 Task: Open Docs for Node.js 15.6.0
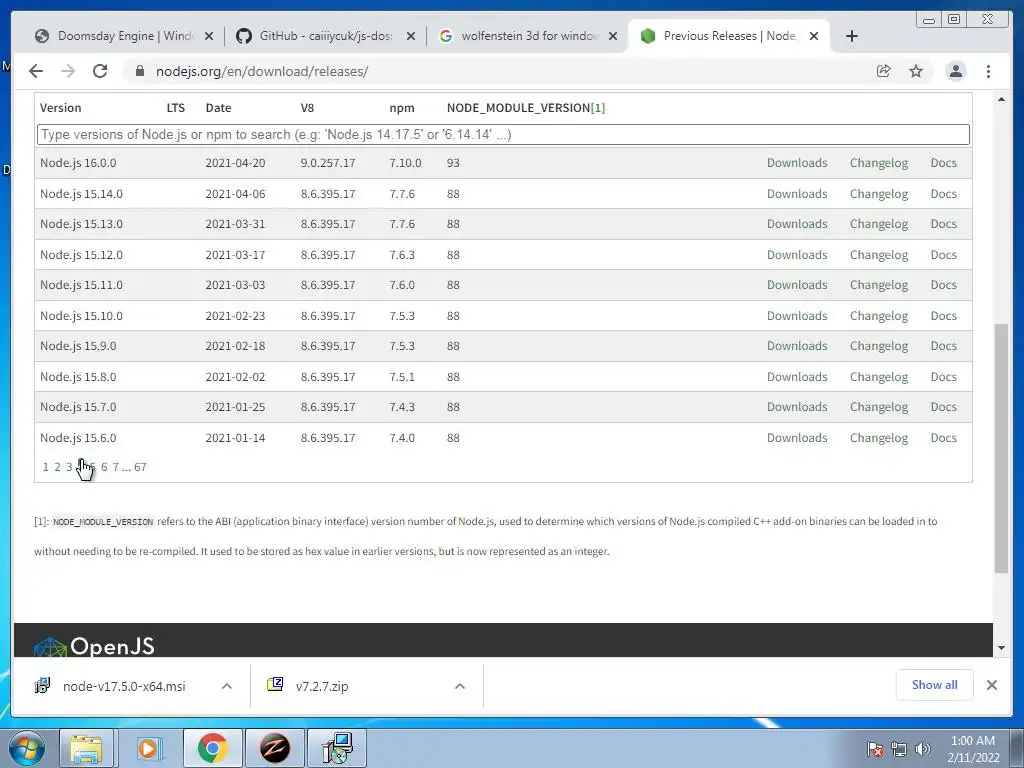[943, 438]
